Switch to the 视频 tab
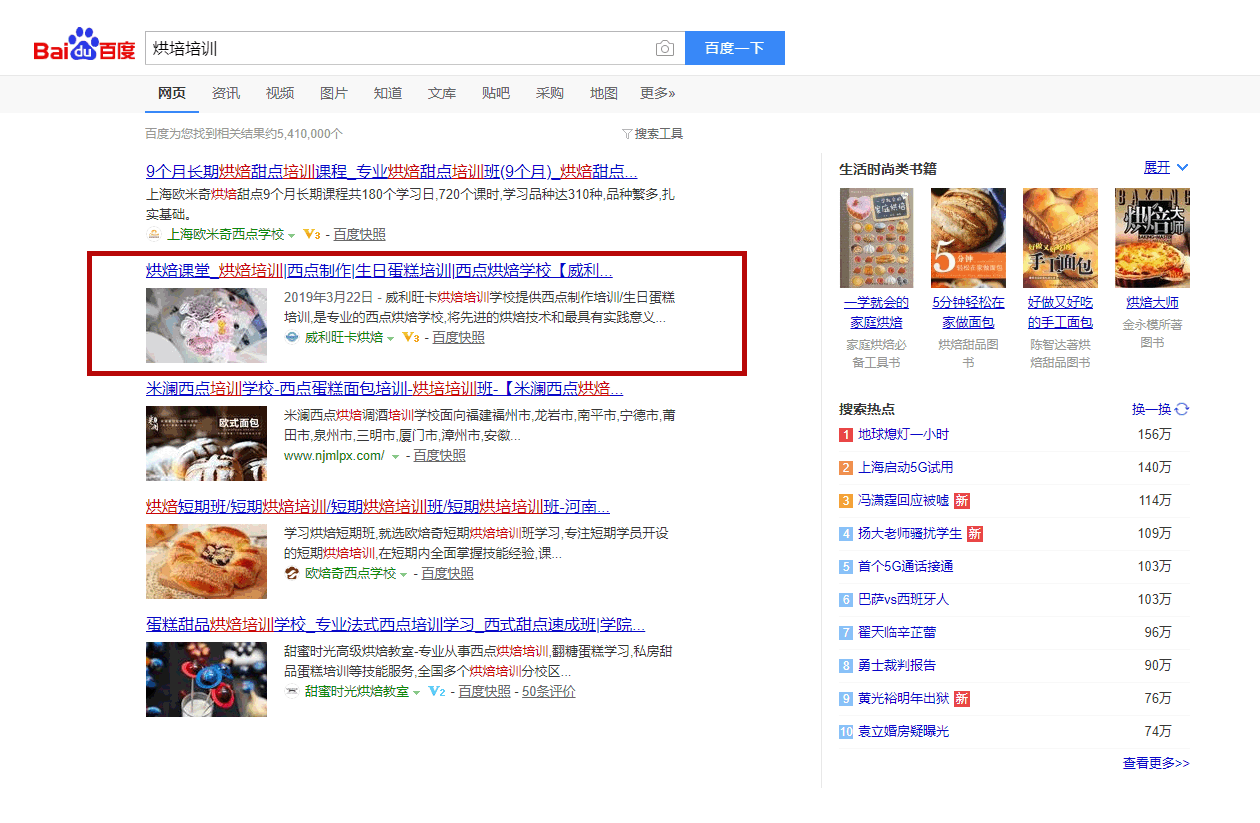 (x=280, y=94)
